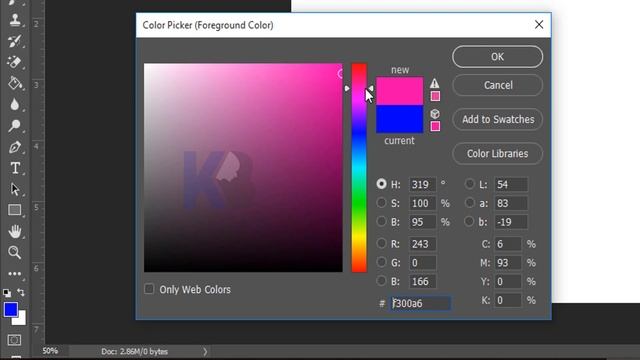Screen dimensions: 640x360
Task: Click the Lab a field showing 83
Action: pos(511,203)
